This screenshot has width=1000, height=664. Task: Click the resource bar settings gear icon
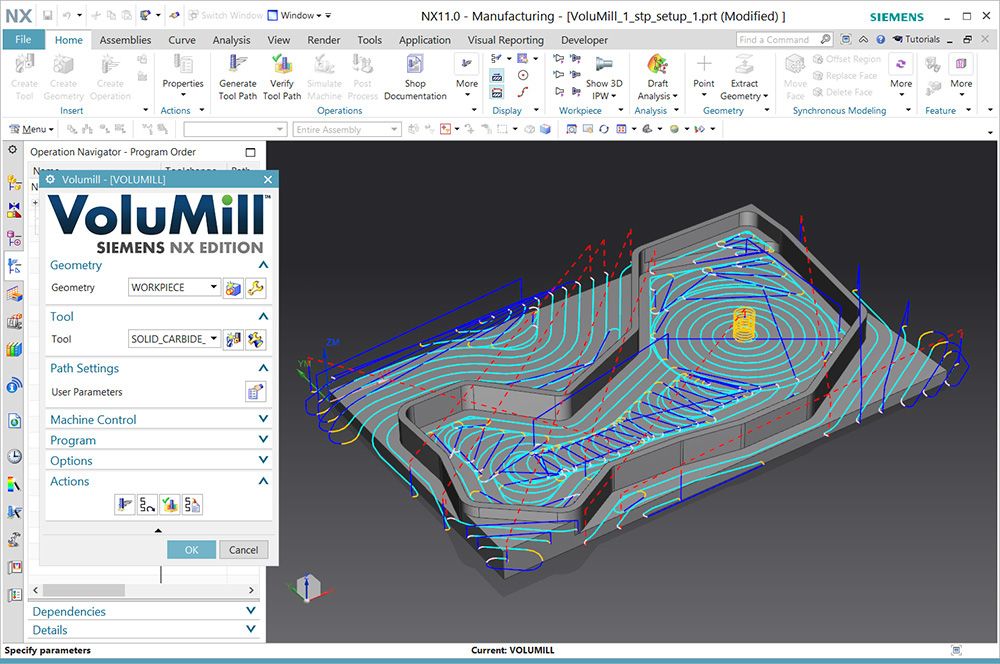[x=12, y=150]
